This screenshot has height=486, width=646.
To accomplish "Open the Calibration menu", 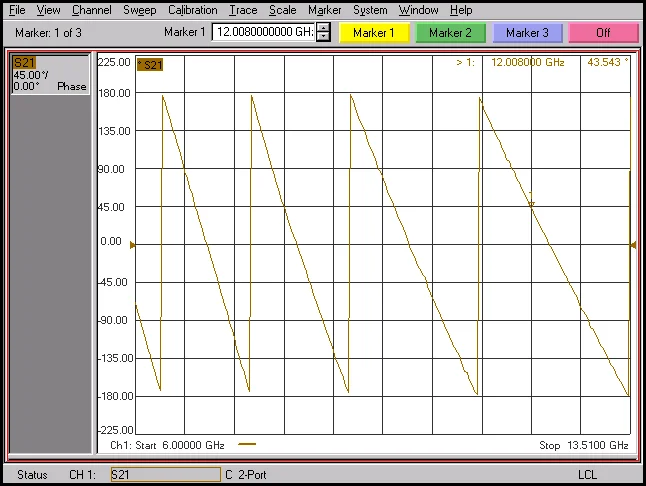I will click(192, 10).
